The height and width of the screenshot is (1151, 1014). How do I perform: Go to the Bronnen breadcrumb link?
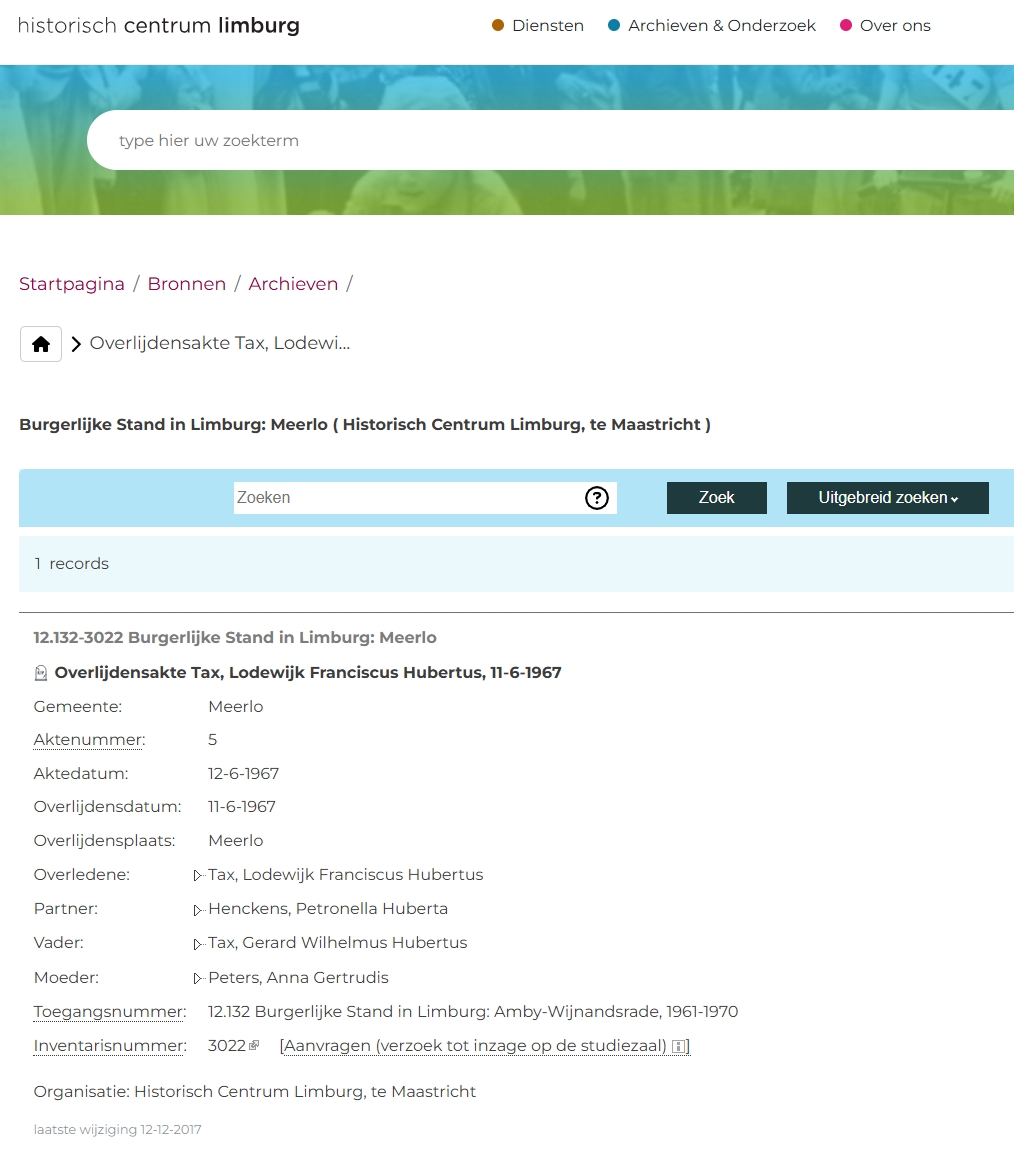pyautogui.click(x=187, y=284)
